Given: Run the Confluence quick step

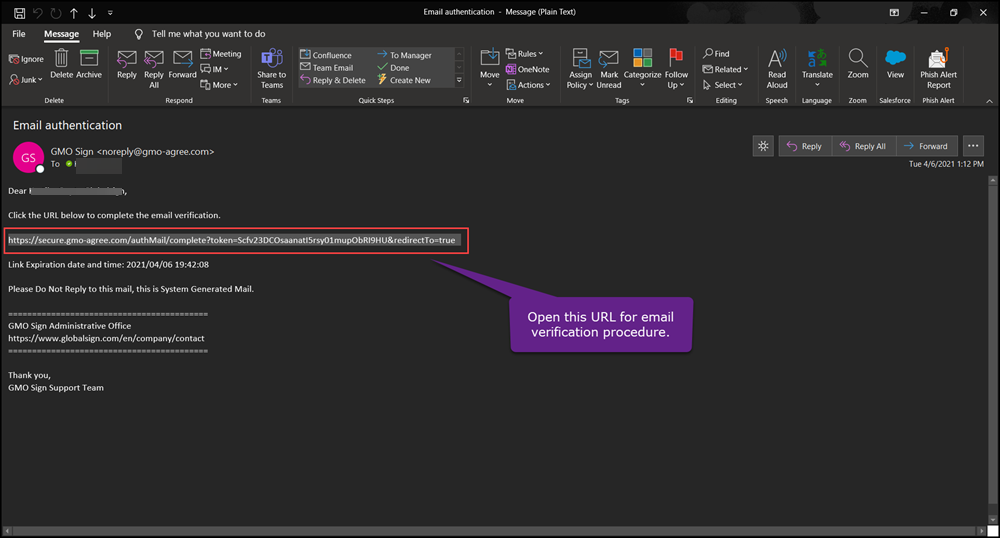Looking at the screenshot, I should 326,55.
